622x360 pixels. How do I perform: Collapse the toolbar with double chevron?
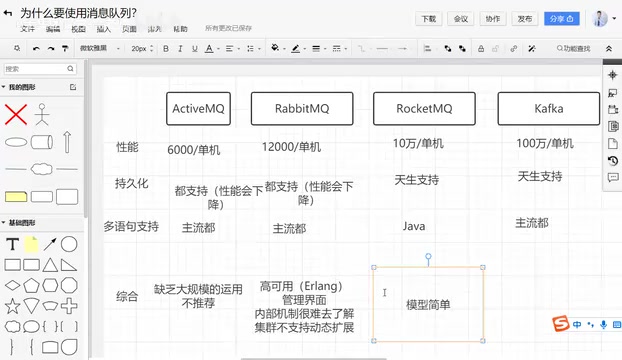[x=609, y=48]
